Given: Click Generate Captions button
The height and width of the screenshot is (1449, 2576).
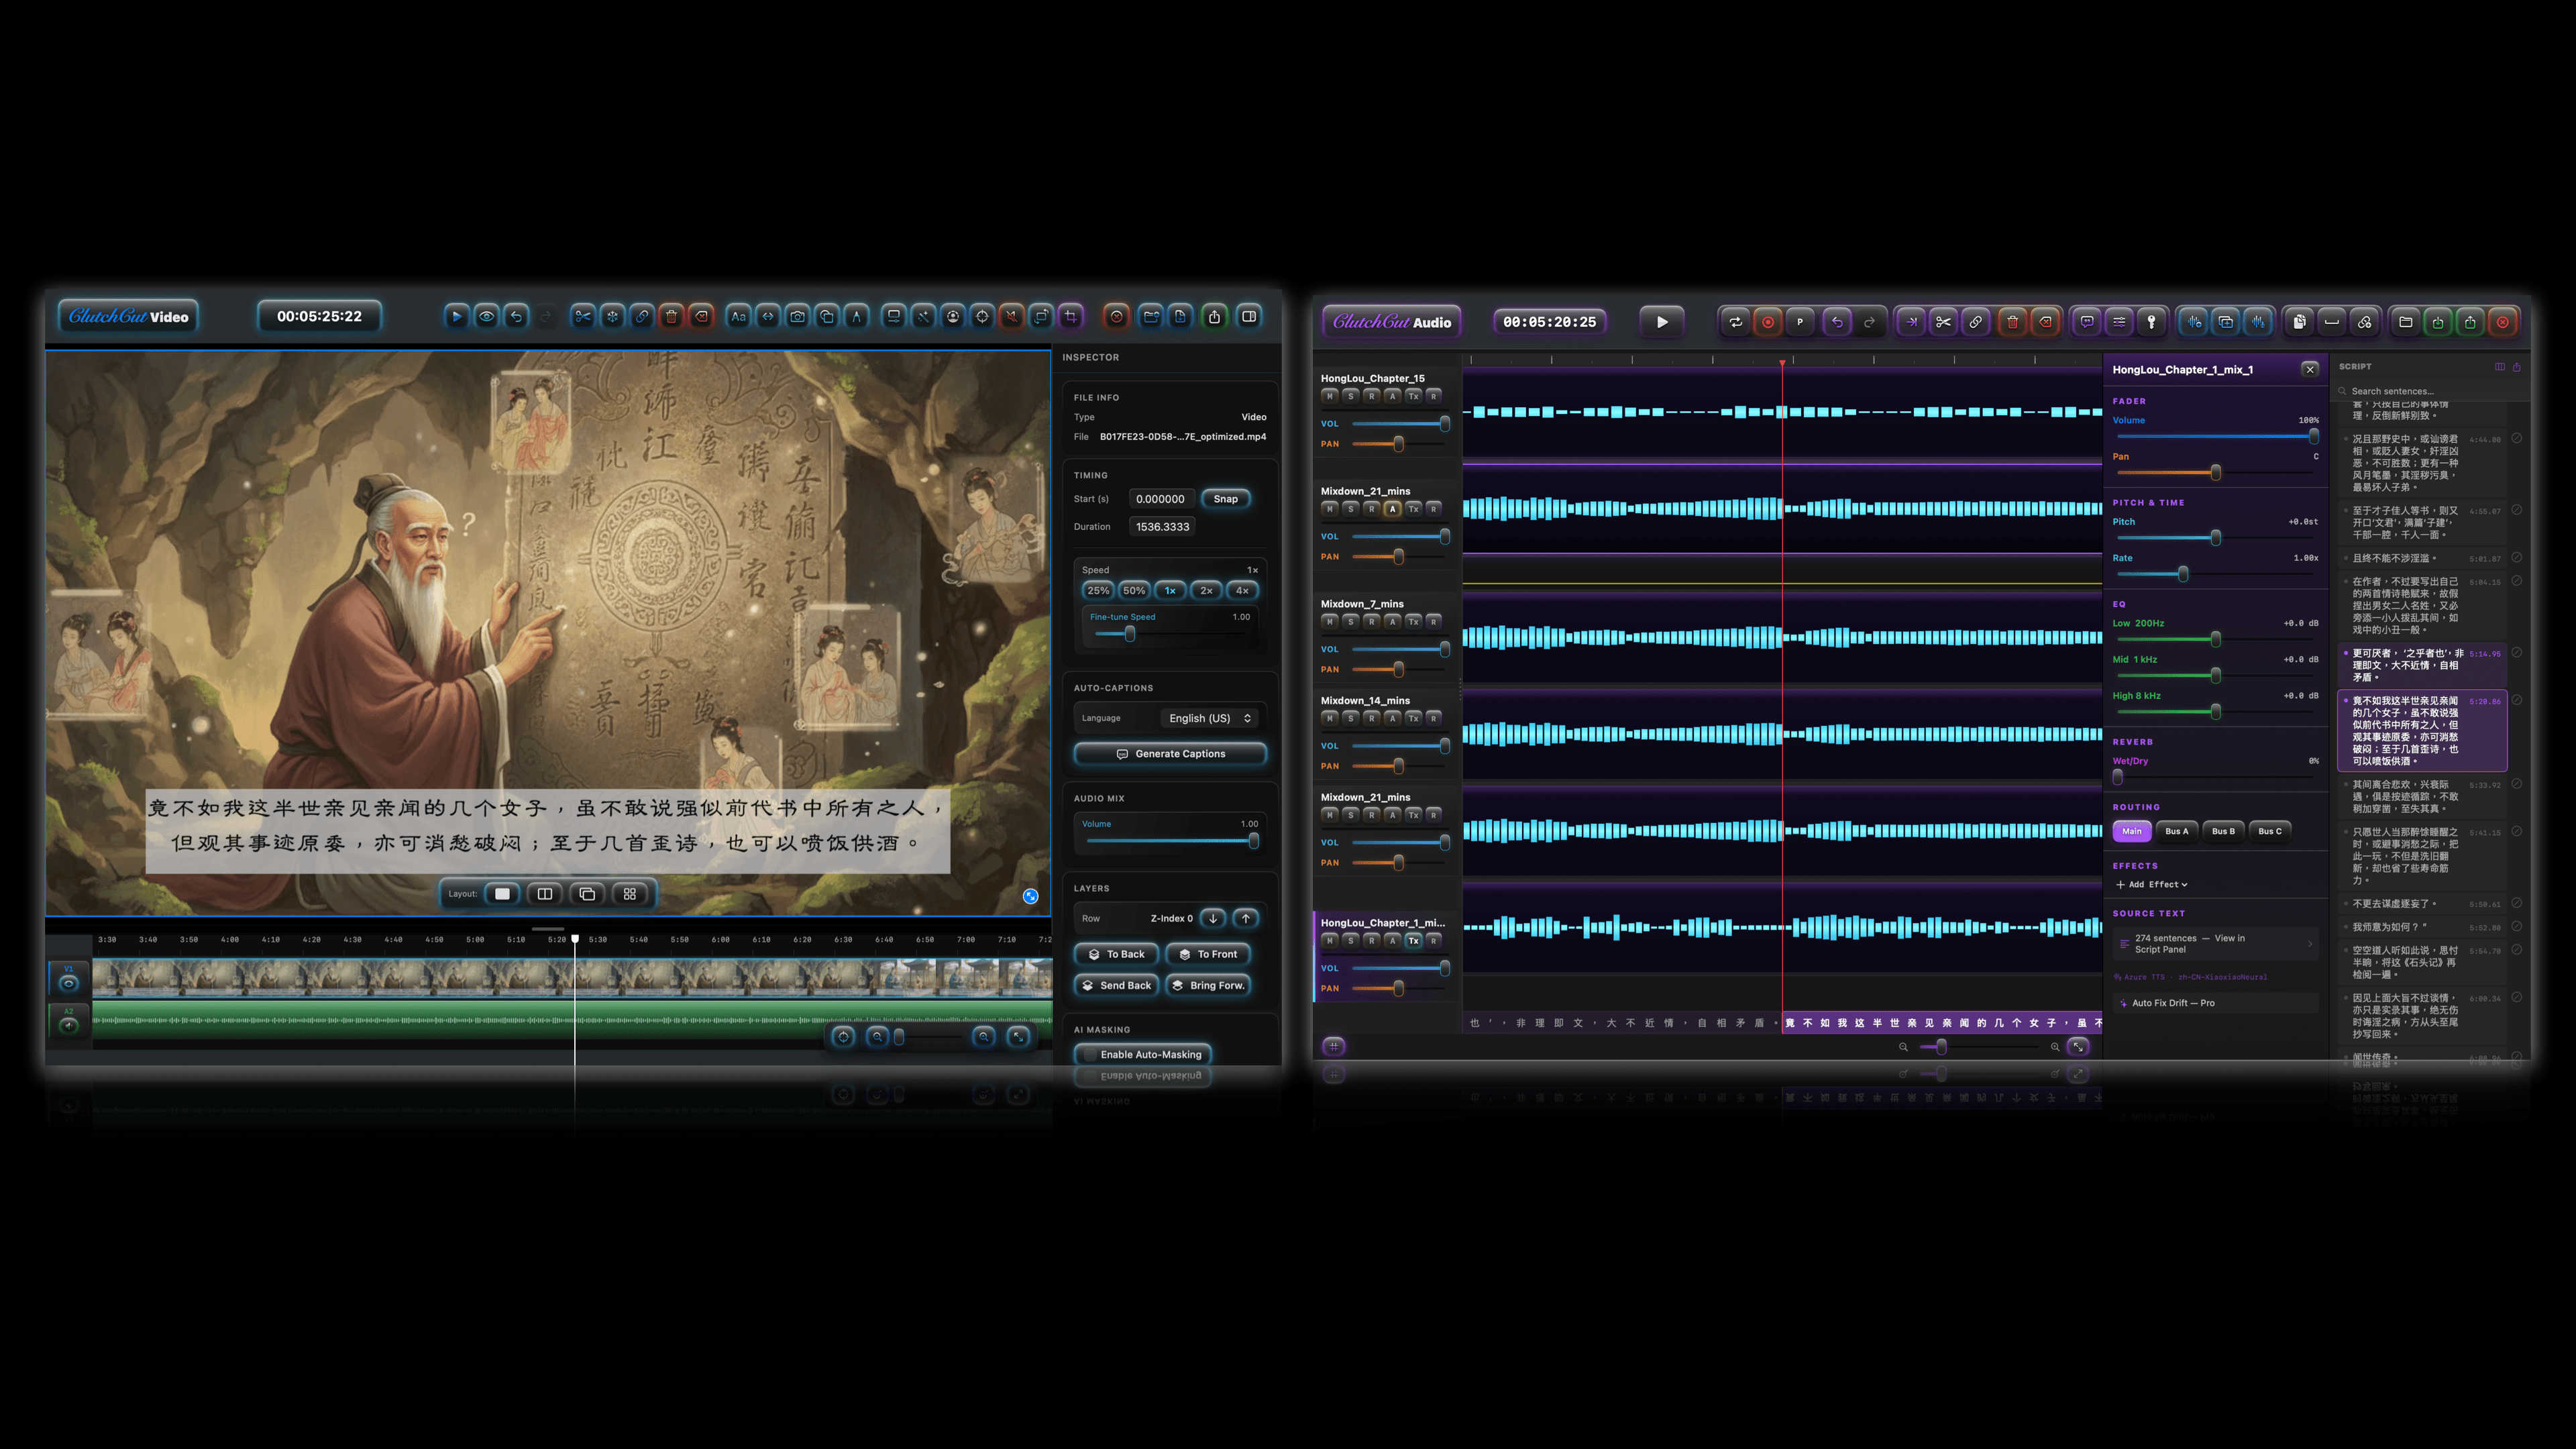Looking at the screenshot, I should pyautogui.click(x=1170, y=754).
